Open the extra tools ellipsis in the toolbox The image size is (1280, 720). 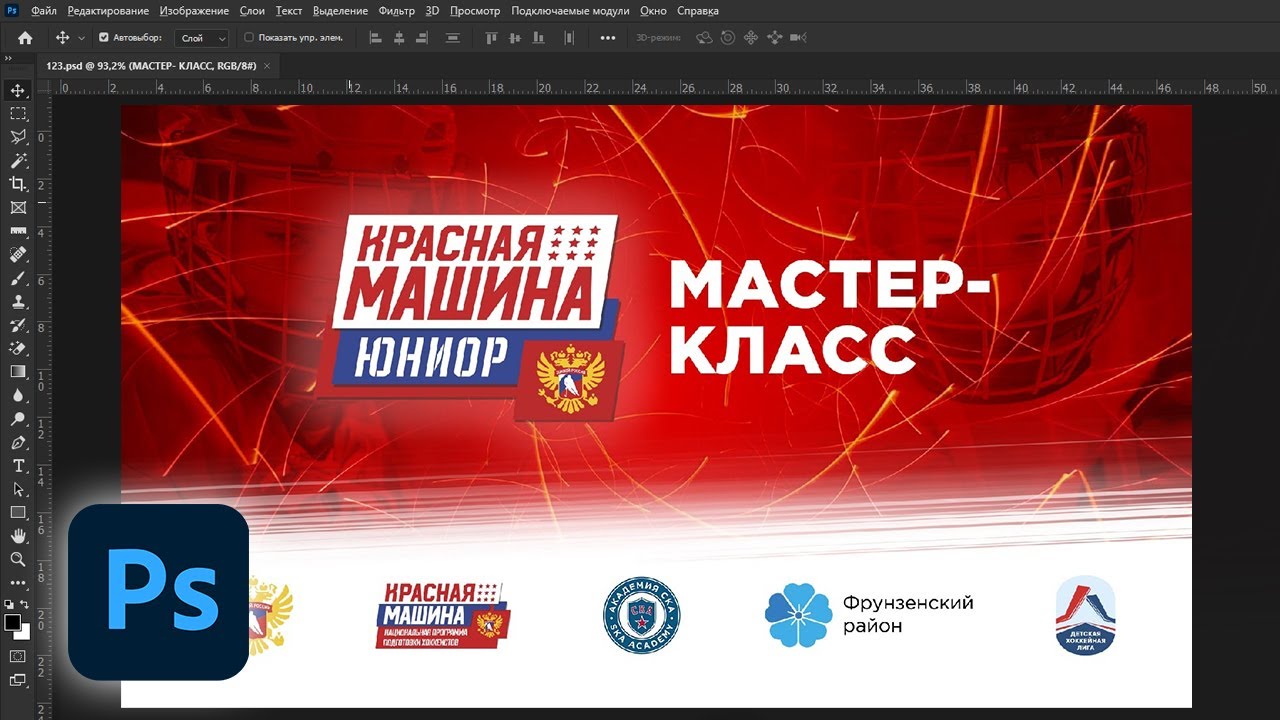(18, 583)
